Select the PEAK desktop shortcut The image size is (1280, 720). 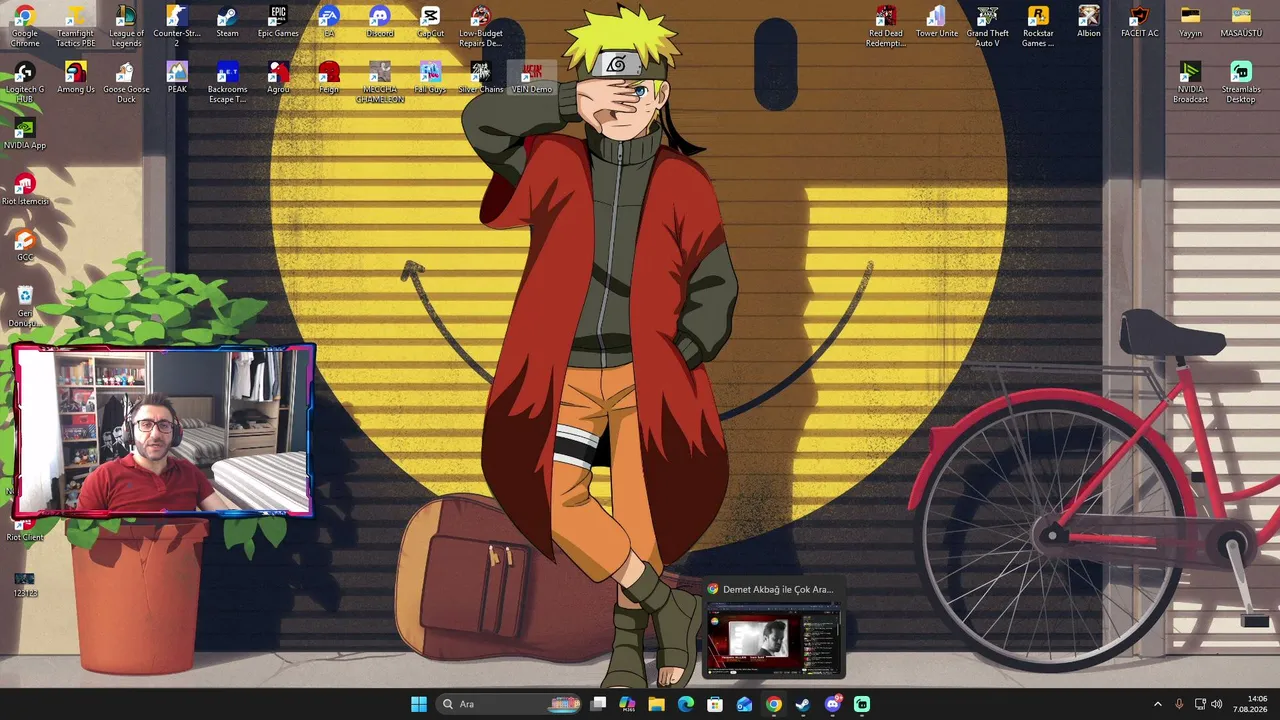(x=177, y=78)
